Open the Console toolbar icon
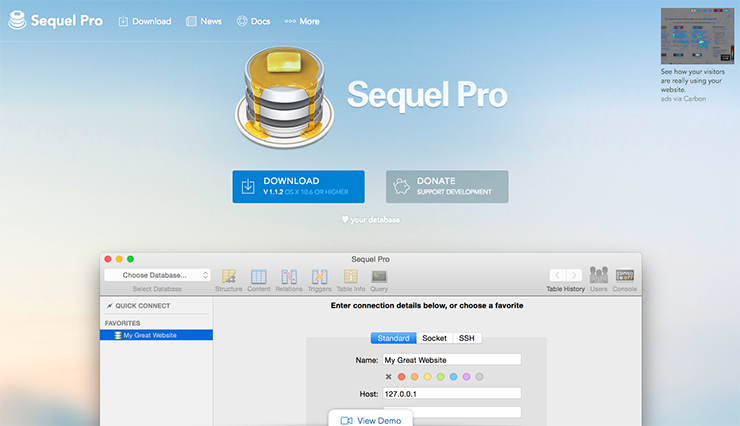The width and height of the screenshot is (740, 426). click(624, 280)
